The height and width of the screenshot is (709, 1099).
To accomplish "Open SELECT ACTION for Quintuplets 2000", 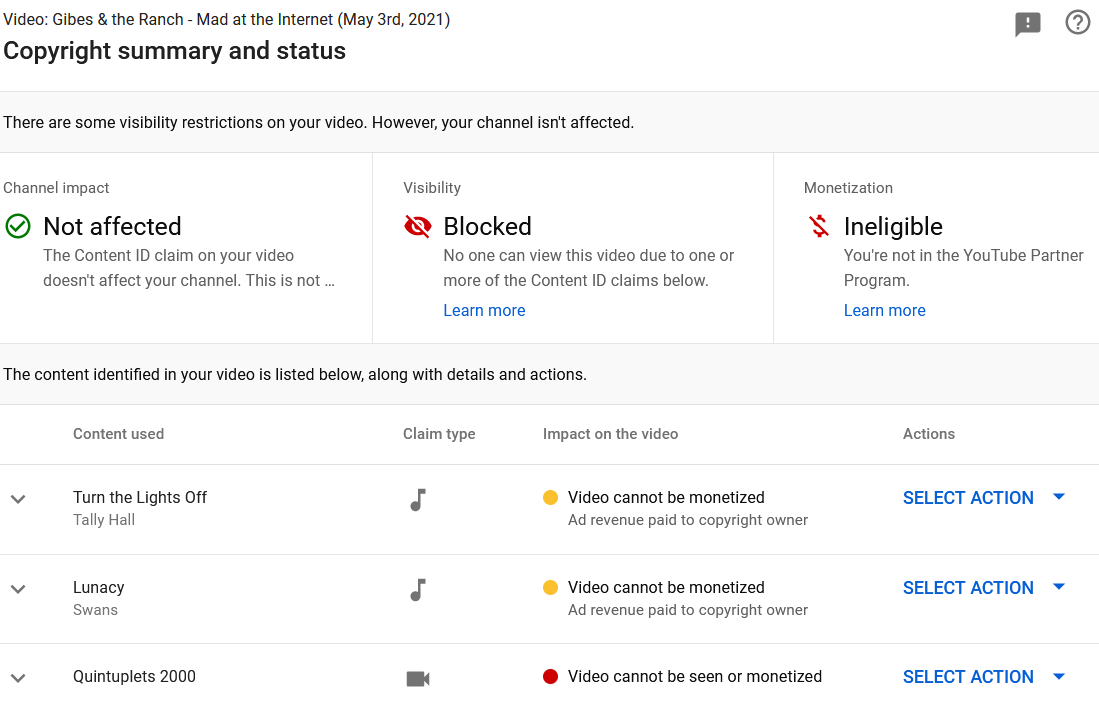I will 984,677.
